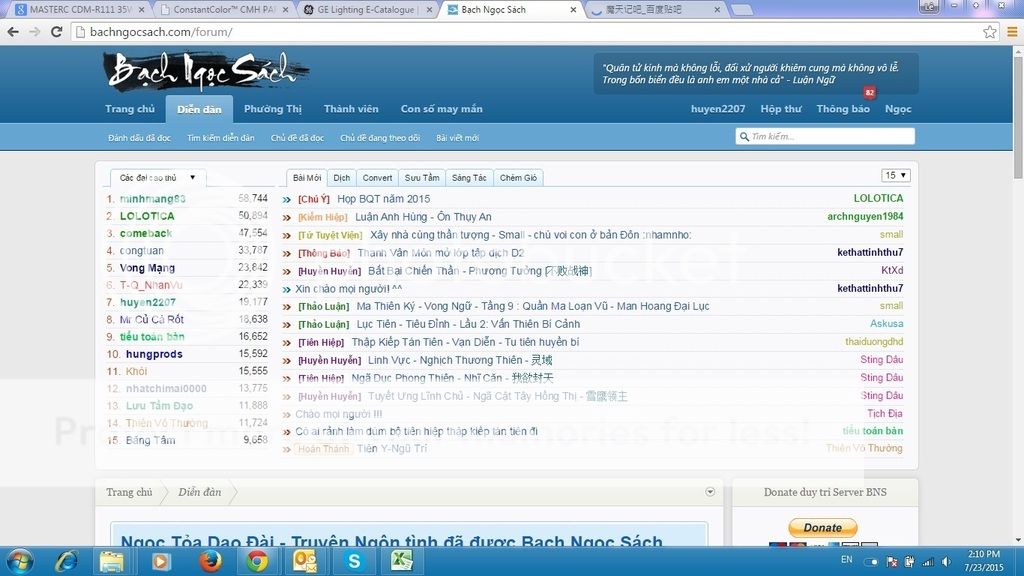Close the GE Lighting E-Catalogue tab
Image resolution: width=1024 pixels, height=576 pixels.
tap(429, 10)
